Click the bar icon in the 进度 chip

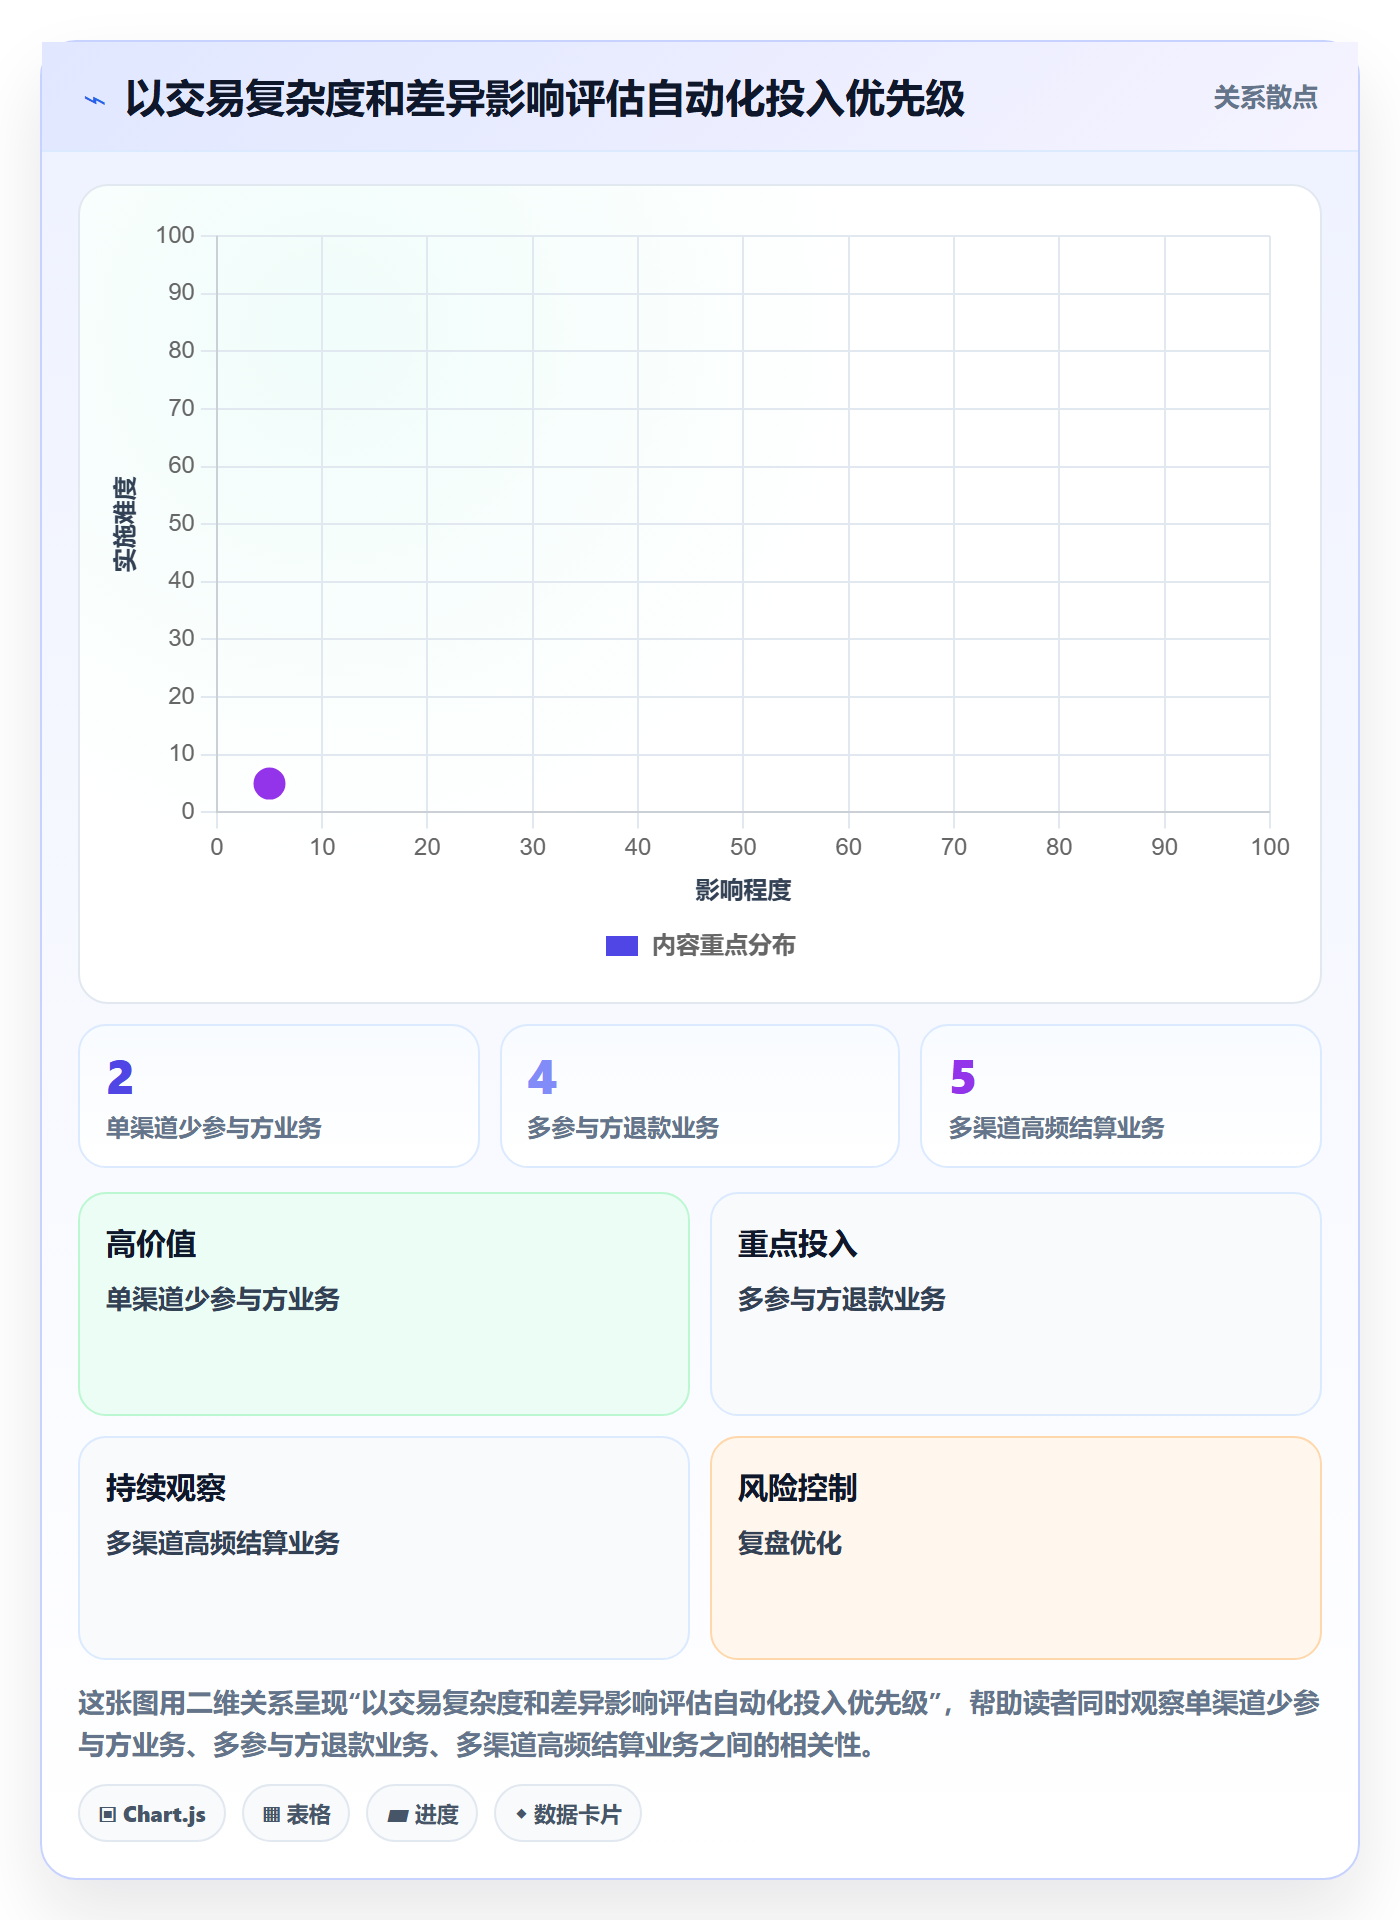(x=398, y=1816)
